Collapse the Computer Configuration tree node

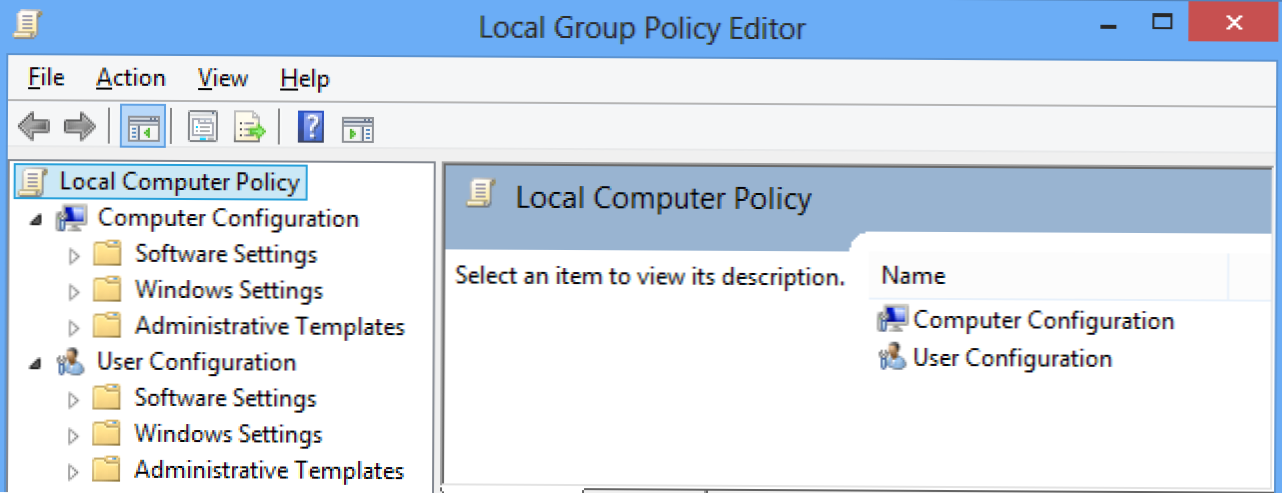point(36,219)
